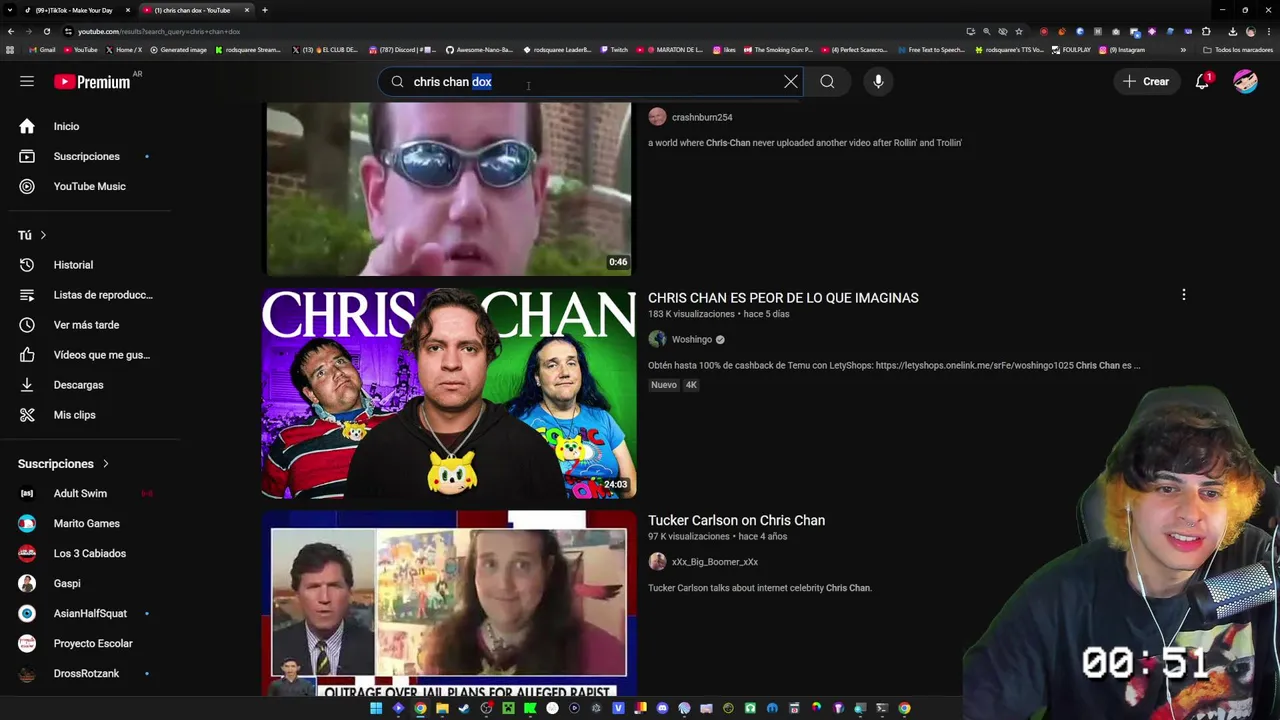Clear the search box with X
Screen dimensions: 1280x720
(x=791, y=82)
